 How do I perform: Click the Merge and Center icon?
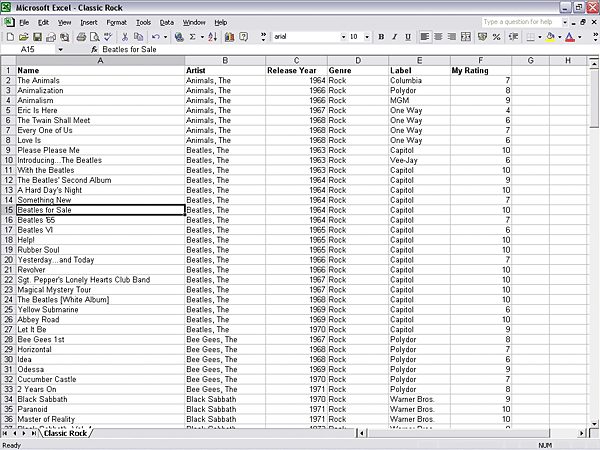466,37
